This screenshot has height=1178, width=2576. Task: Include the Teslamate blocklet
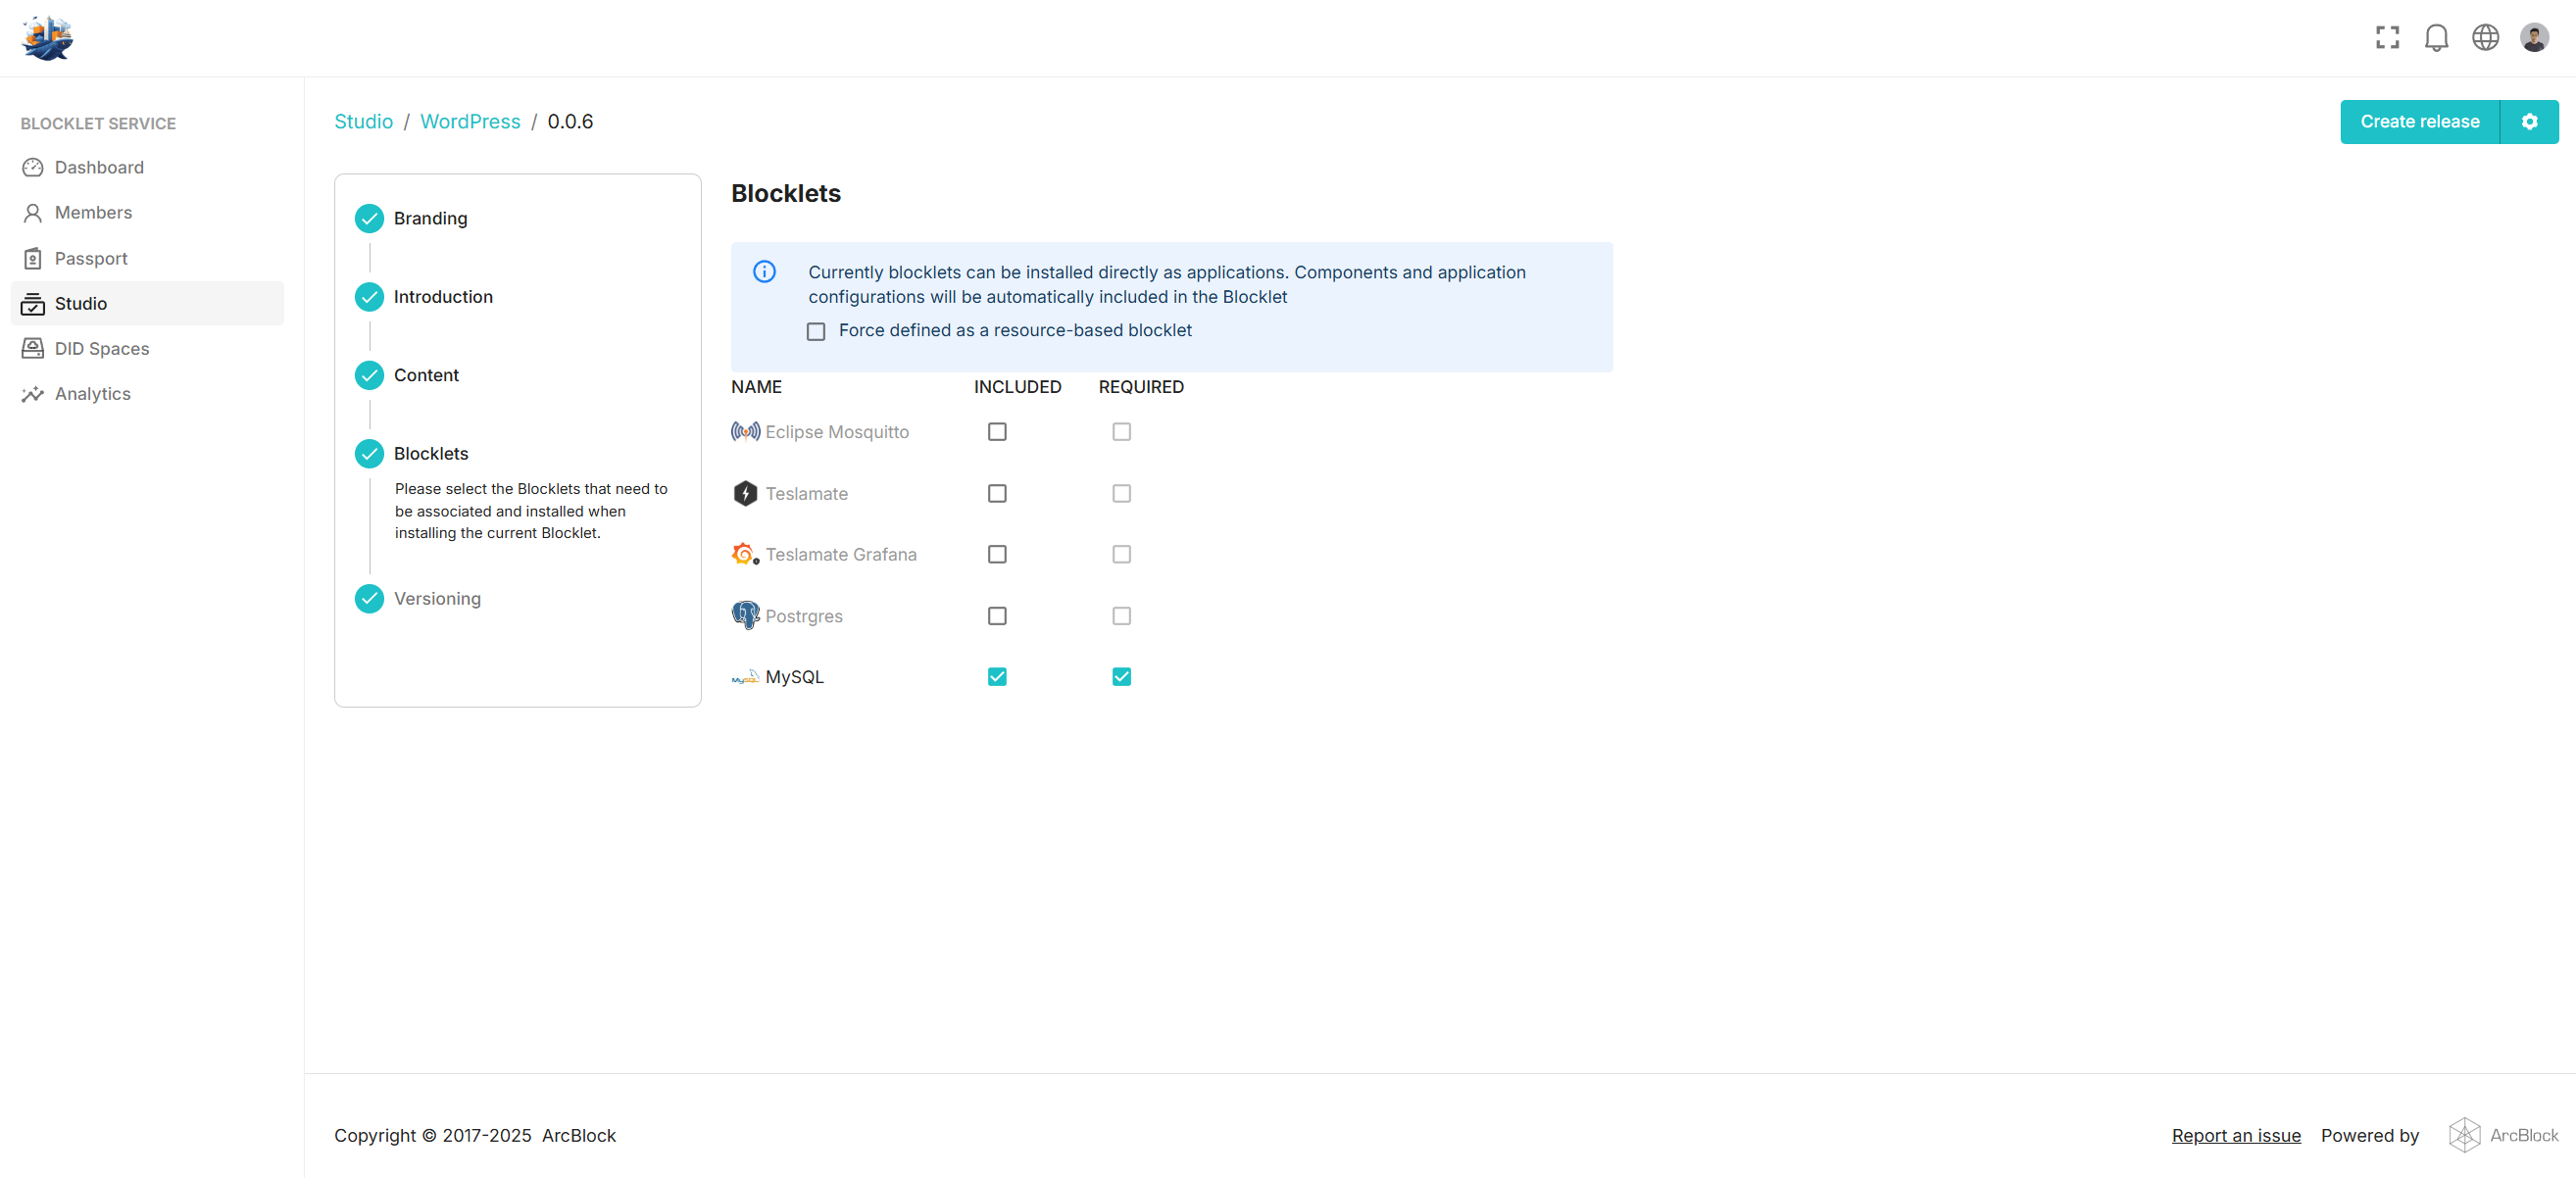(997, 494)
